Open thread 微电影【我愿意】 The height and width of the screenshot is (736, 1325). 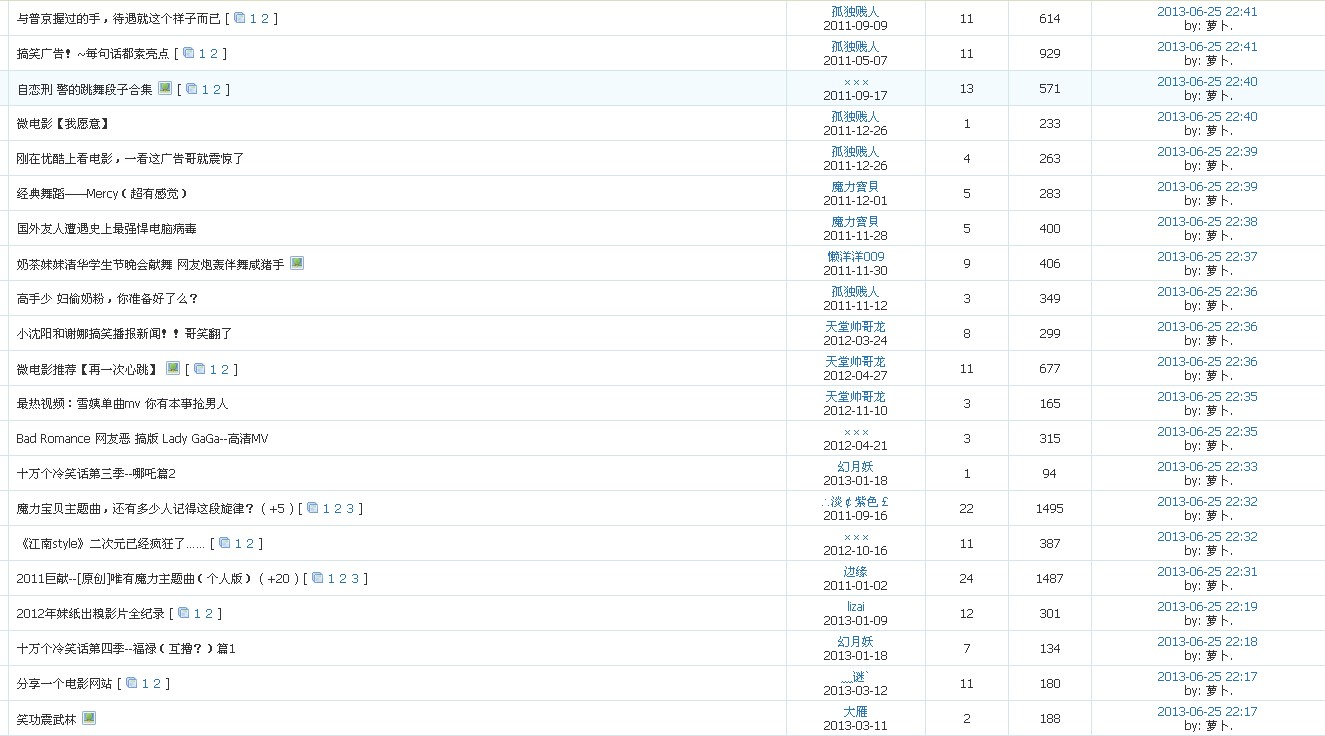coord(62,124)
